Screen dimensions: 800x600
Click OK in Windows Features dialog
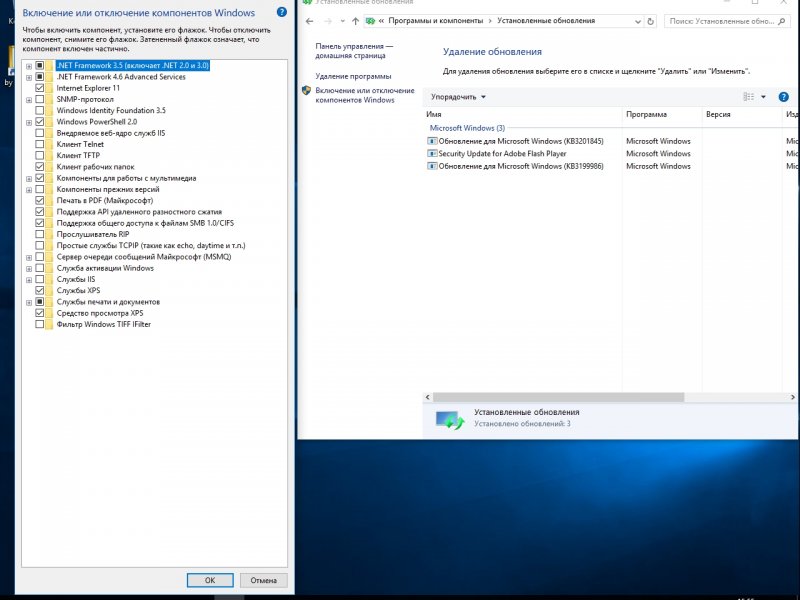click(x=210, y=580)
